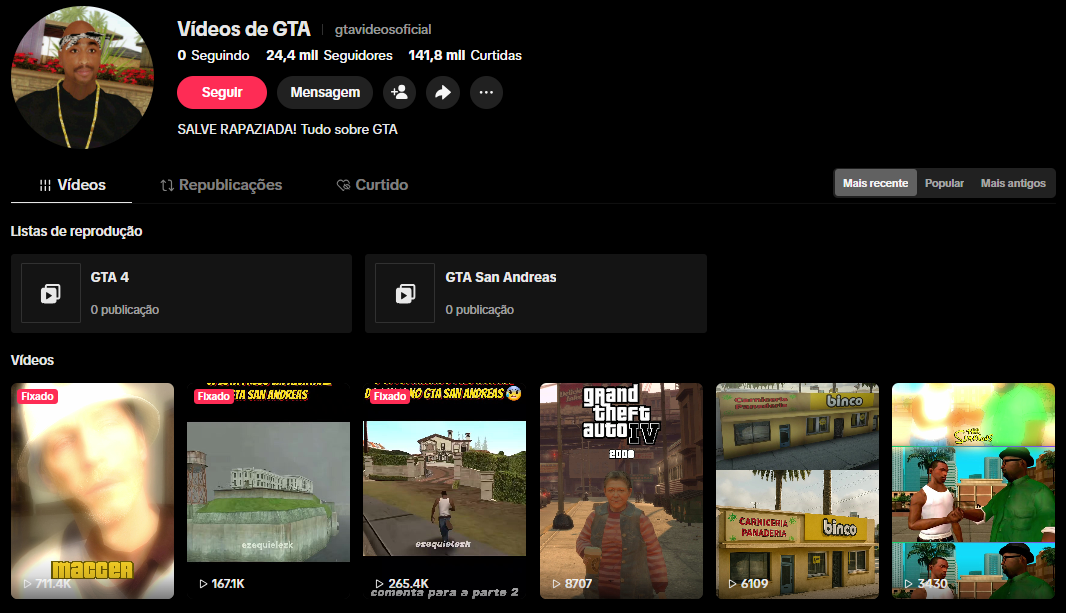Open the video with 3430 views

click(974, 491)
